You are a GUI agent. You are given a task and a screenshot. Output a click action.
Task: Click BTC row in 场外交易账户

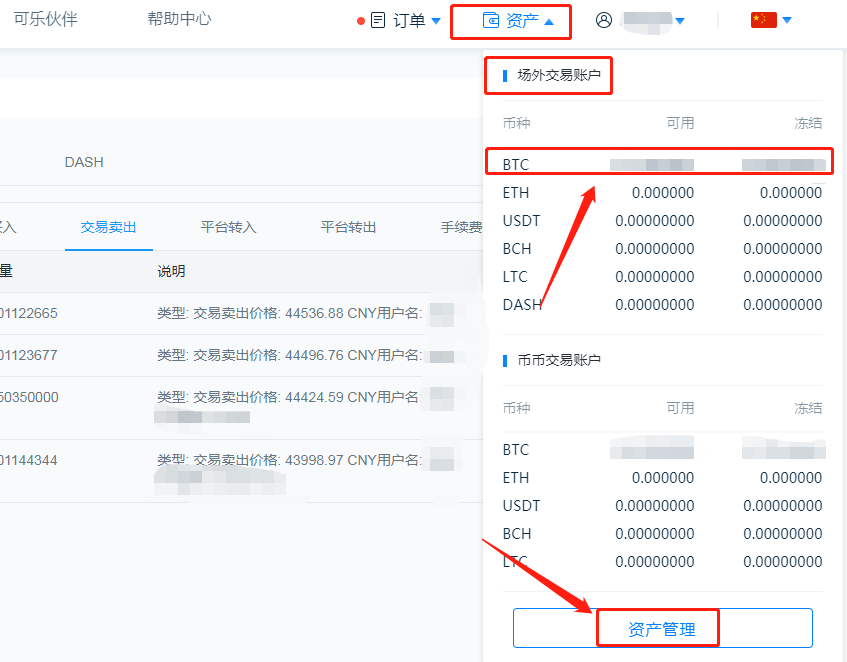coord(662,165)
